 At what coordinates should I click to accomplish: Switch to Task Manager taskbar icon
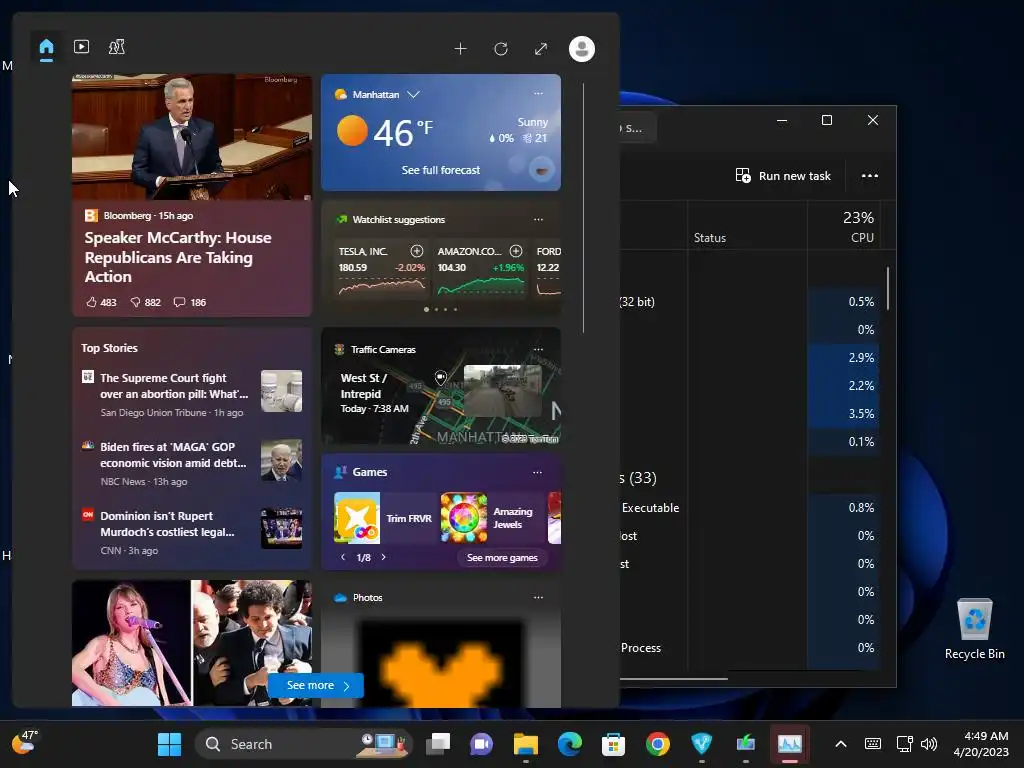coord(790,744)
